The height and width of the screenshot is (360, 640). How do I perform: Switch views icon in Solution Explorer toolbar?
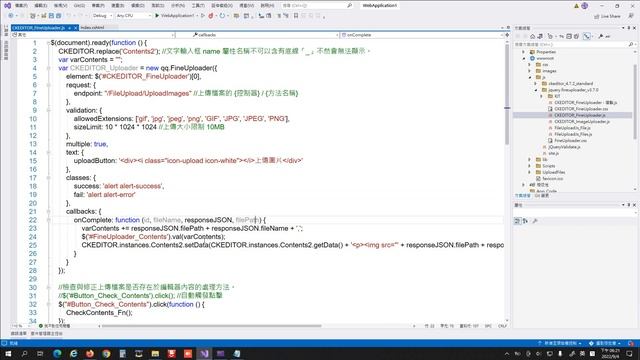pos(540,36)
